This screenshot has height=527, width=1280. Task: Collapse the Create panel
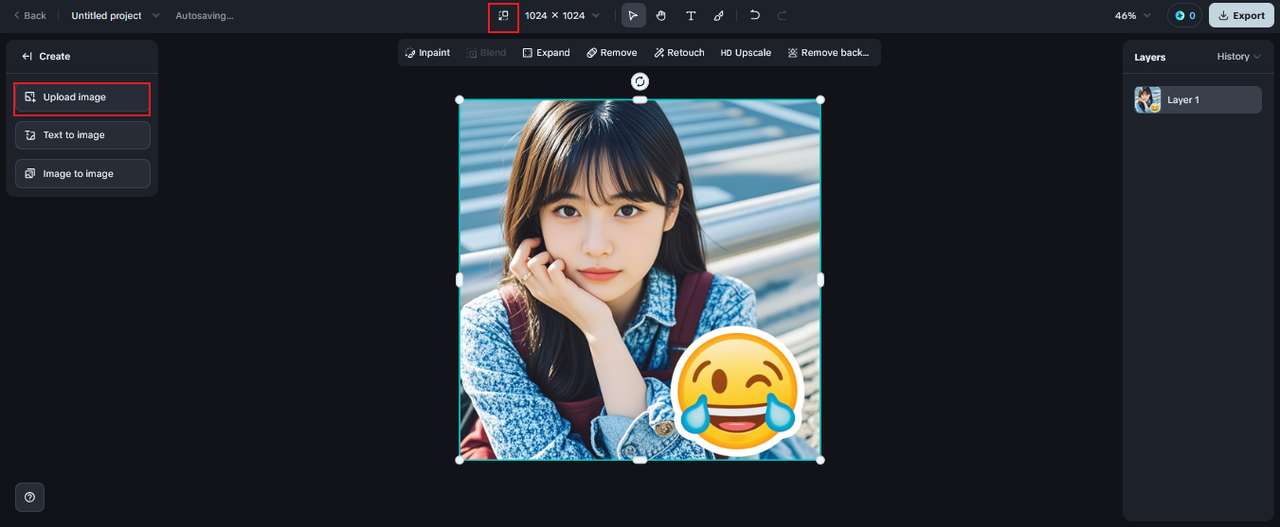click(27, 57)
